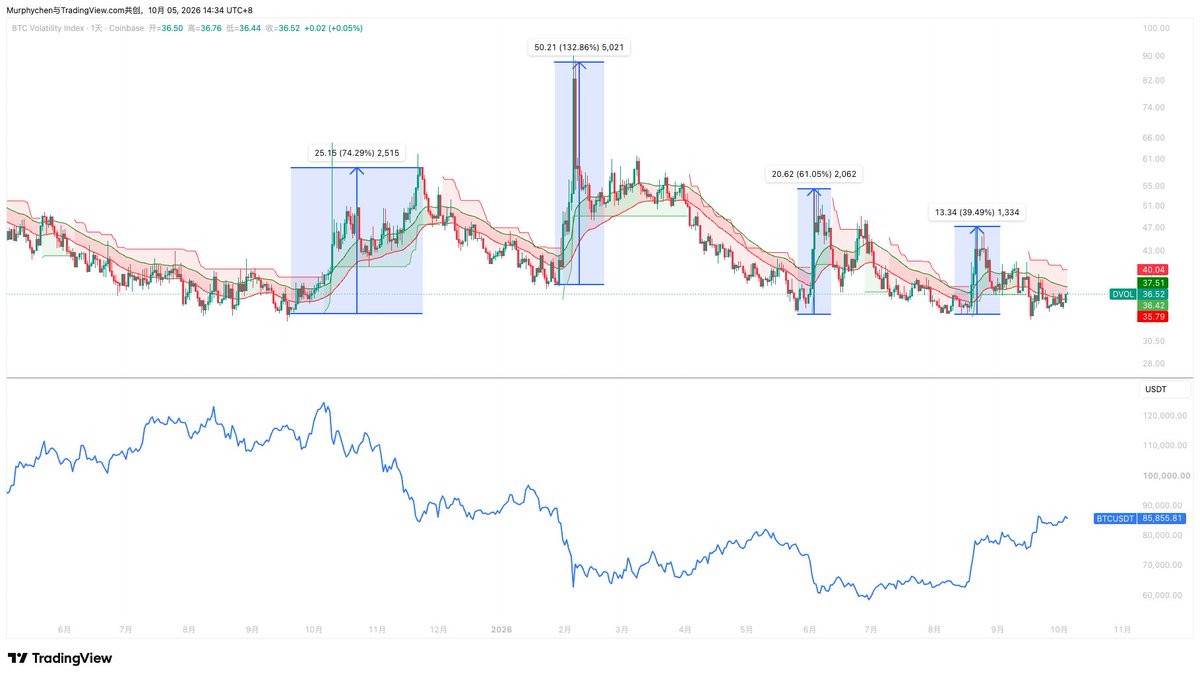The image size is (1200, 678).
Task: Click the 36.52 DVOL last price label
Action: (x=1153, y=294)
